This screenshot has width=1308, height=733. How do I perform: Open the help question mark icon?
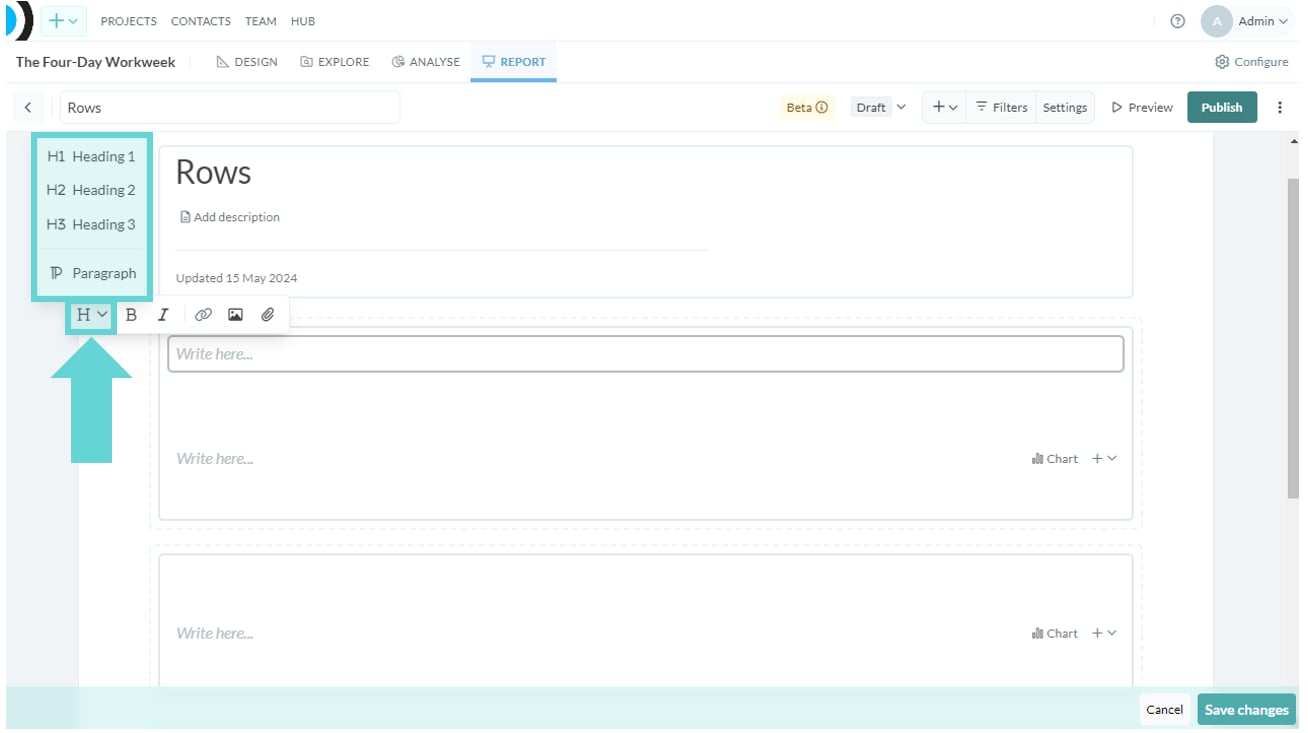tap(1178, 21)
